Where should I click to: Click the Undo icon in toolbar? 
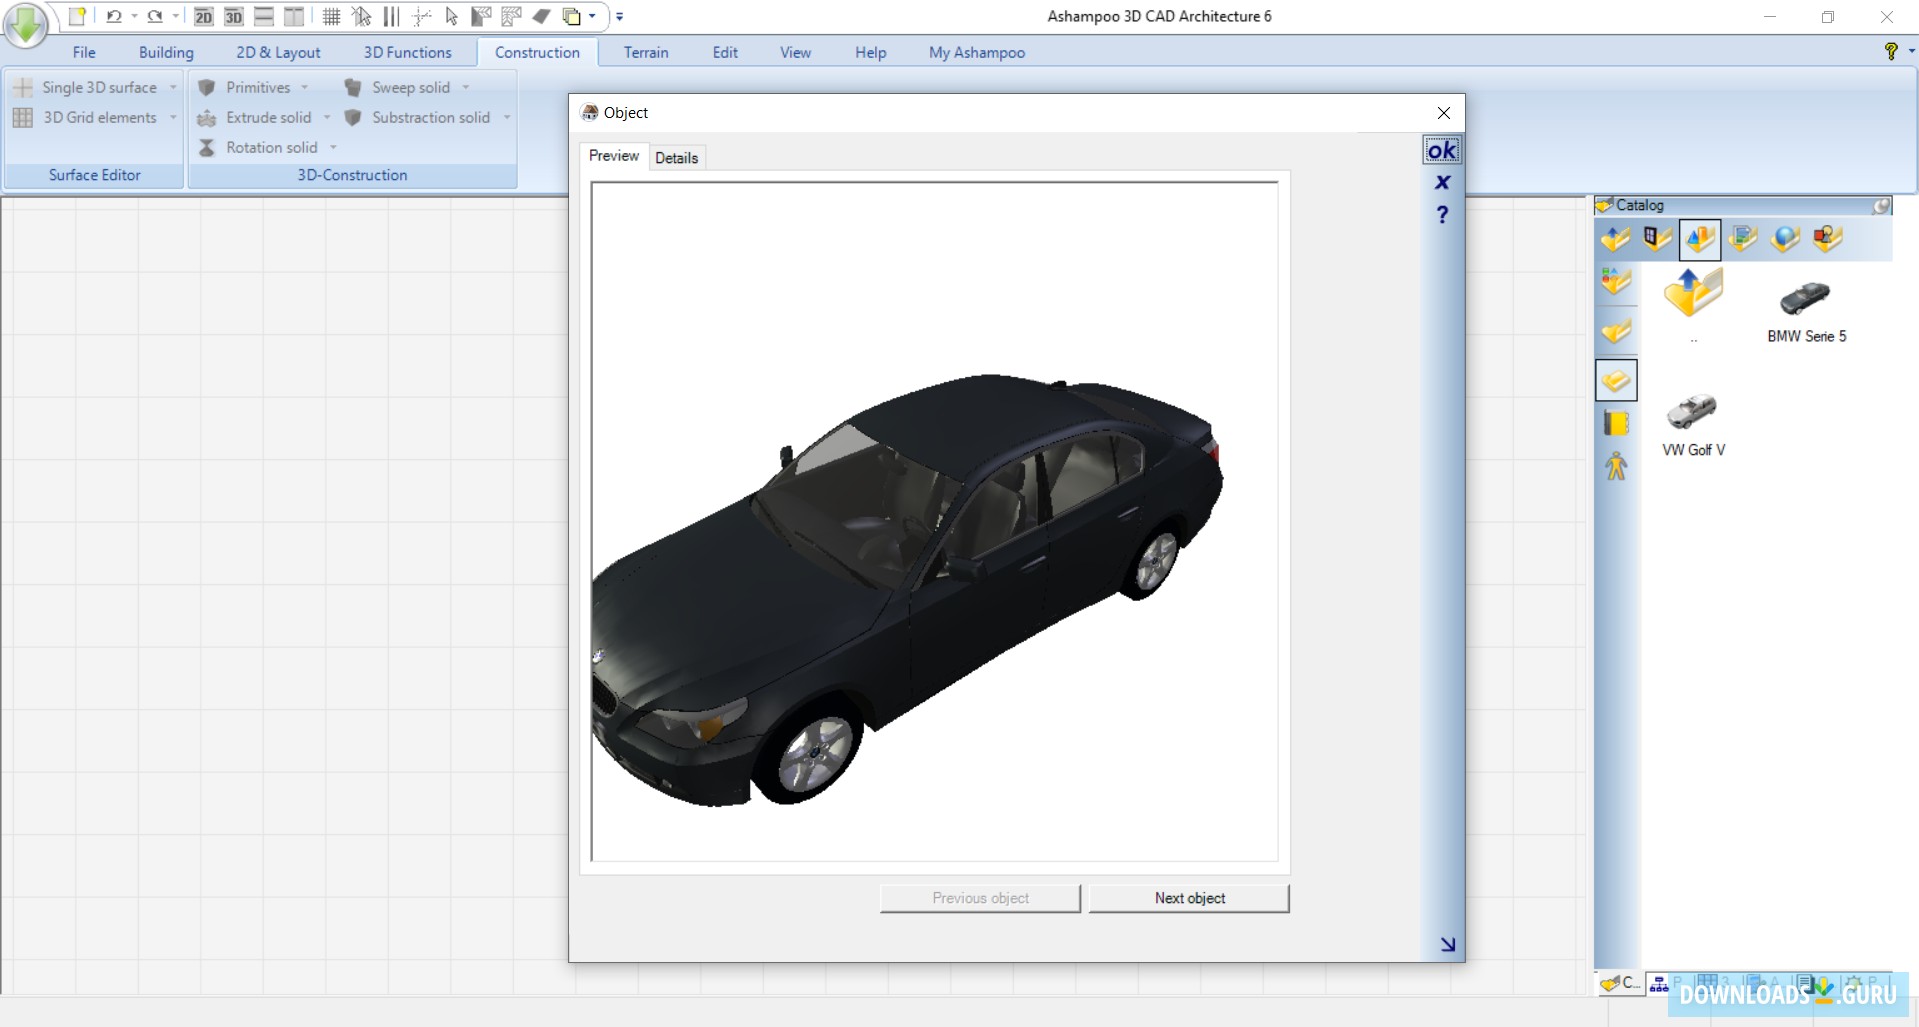[x=112, y=16]
